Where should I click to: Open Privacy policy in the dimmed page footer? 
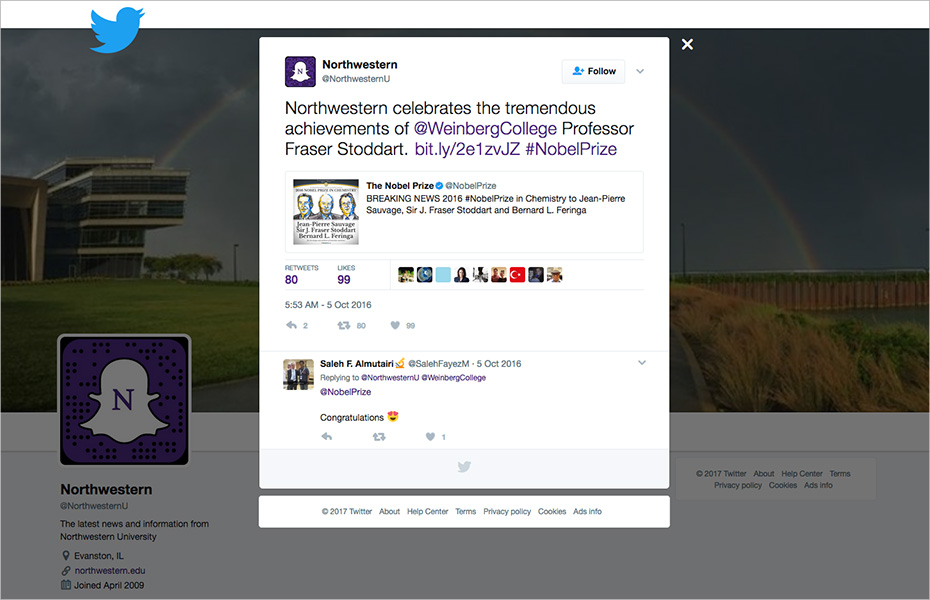738,485
